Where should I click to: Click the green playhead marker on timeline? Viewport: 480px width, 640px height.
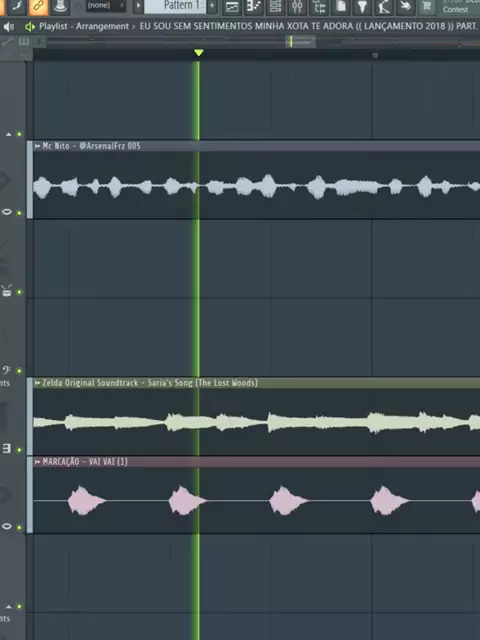point(198,53)
